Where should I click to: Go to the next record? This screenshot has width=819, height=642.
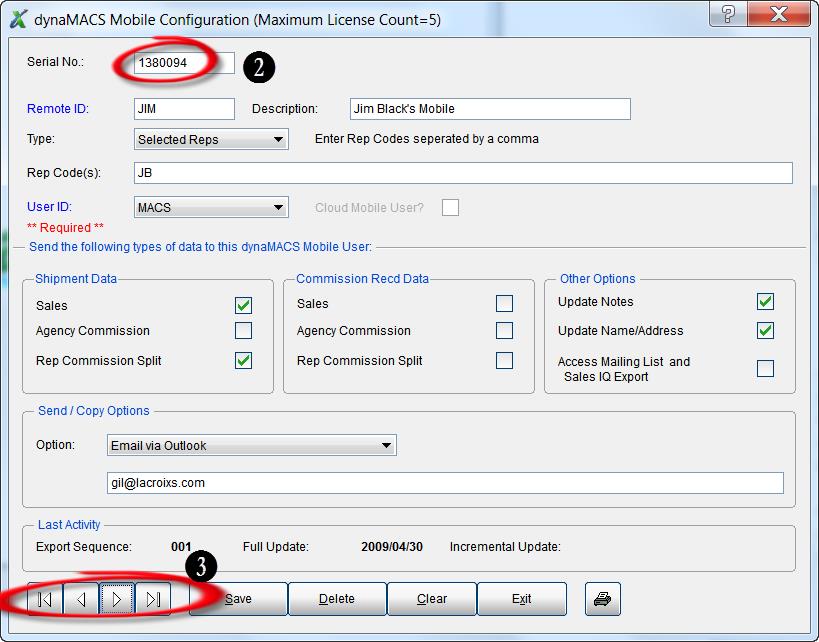pos(117,599)
